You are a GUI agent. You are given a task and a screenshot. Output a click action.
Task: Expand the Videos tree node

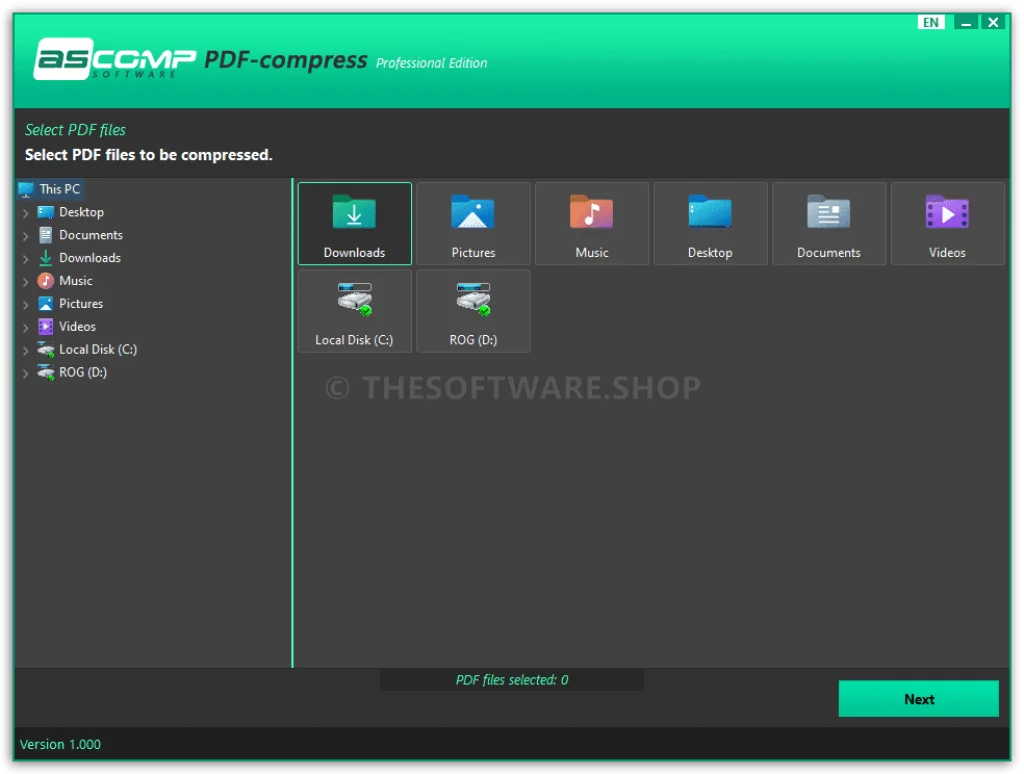25,327
